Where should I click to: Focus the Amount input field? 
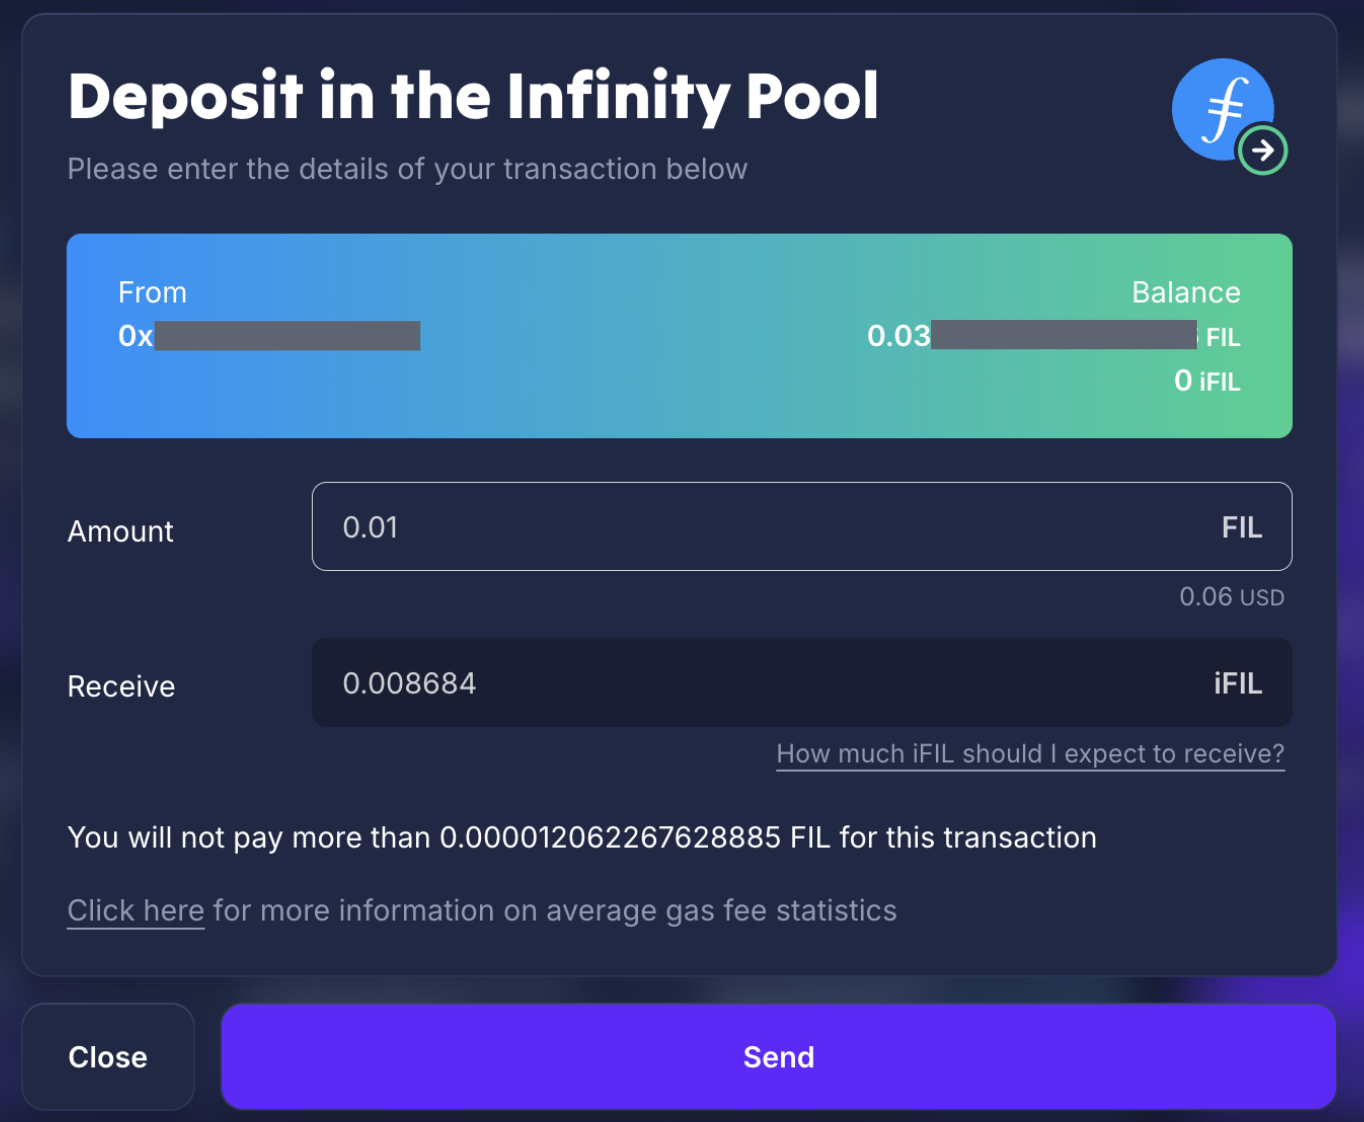tap(760, 527)
